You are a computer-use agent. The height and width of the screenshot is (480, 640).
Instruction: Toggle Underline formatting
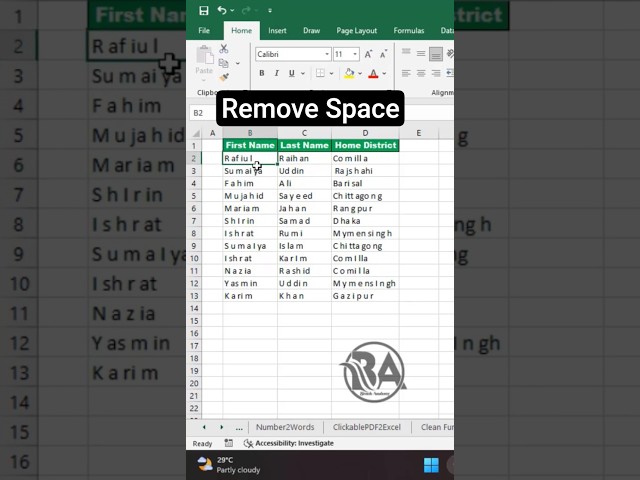click(x=291, y=73)
